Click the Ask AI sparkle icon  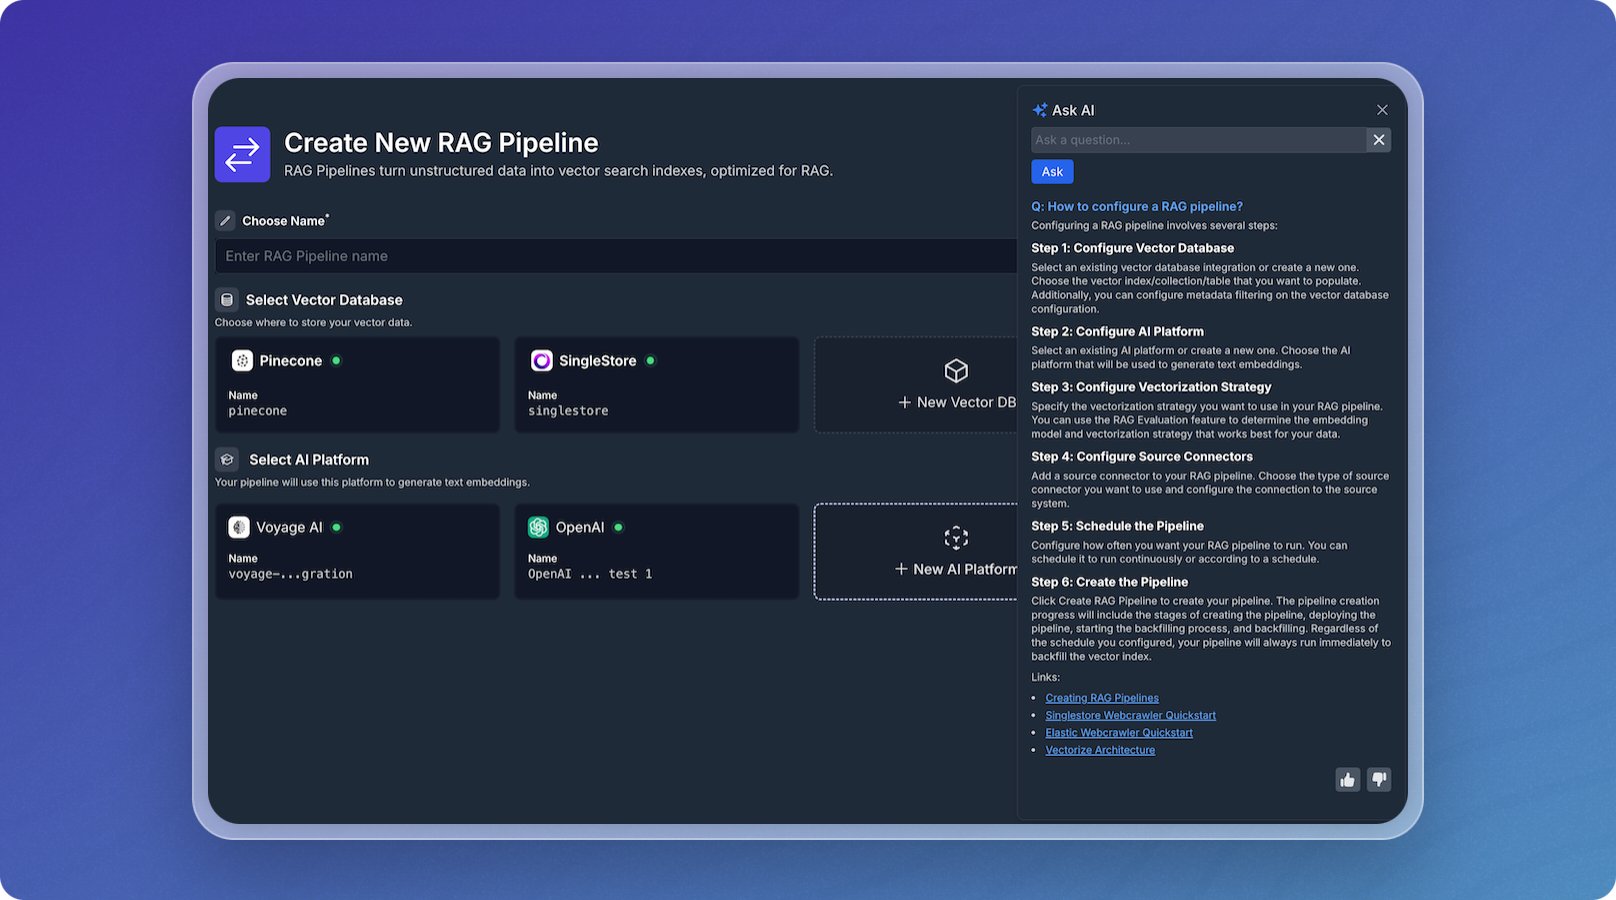point(1040,110)
